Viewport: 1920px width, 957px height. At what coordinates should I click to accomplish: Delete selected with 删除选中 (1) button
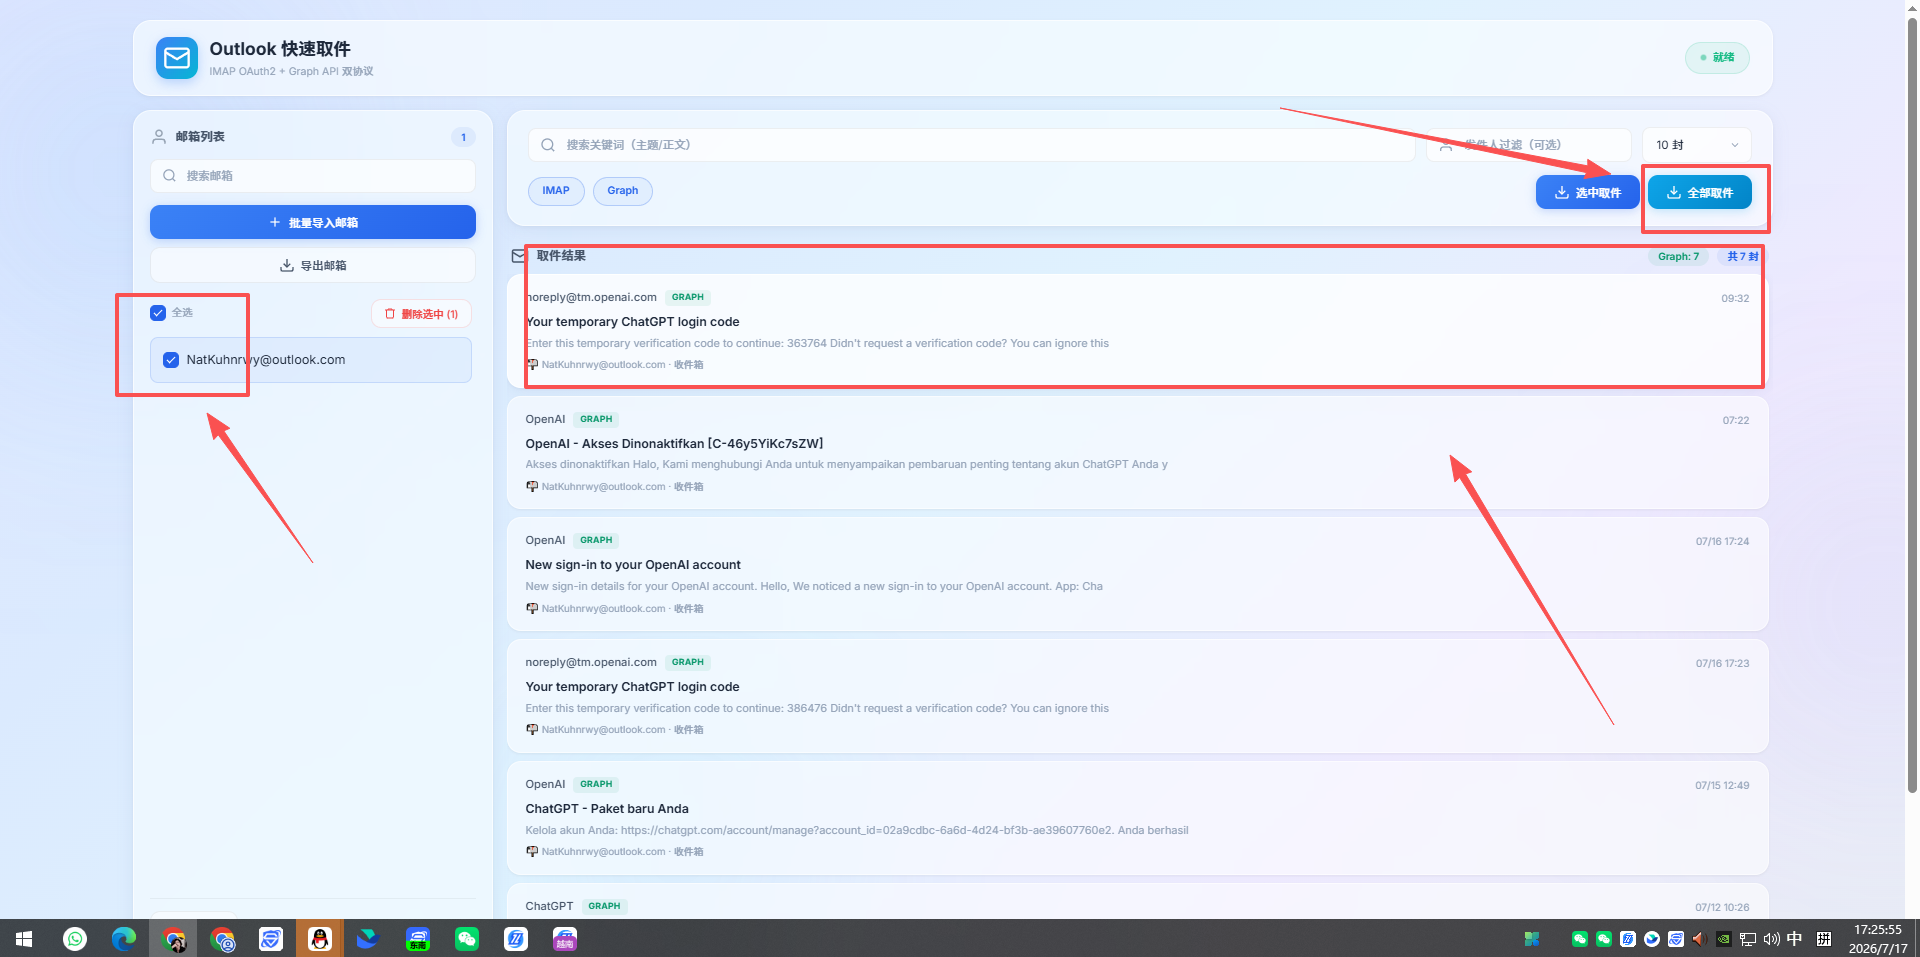[x=421, y=314]
